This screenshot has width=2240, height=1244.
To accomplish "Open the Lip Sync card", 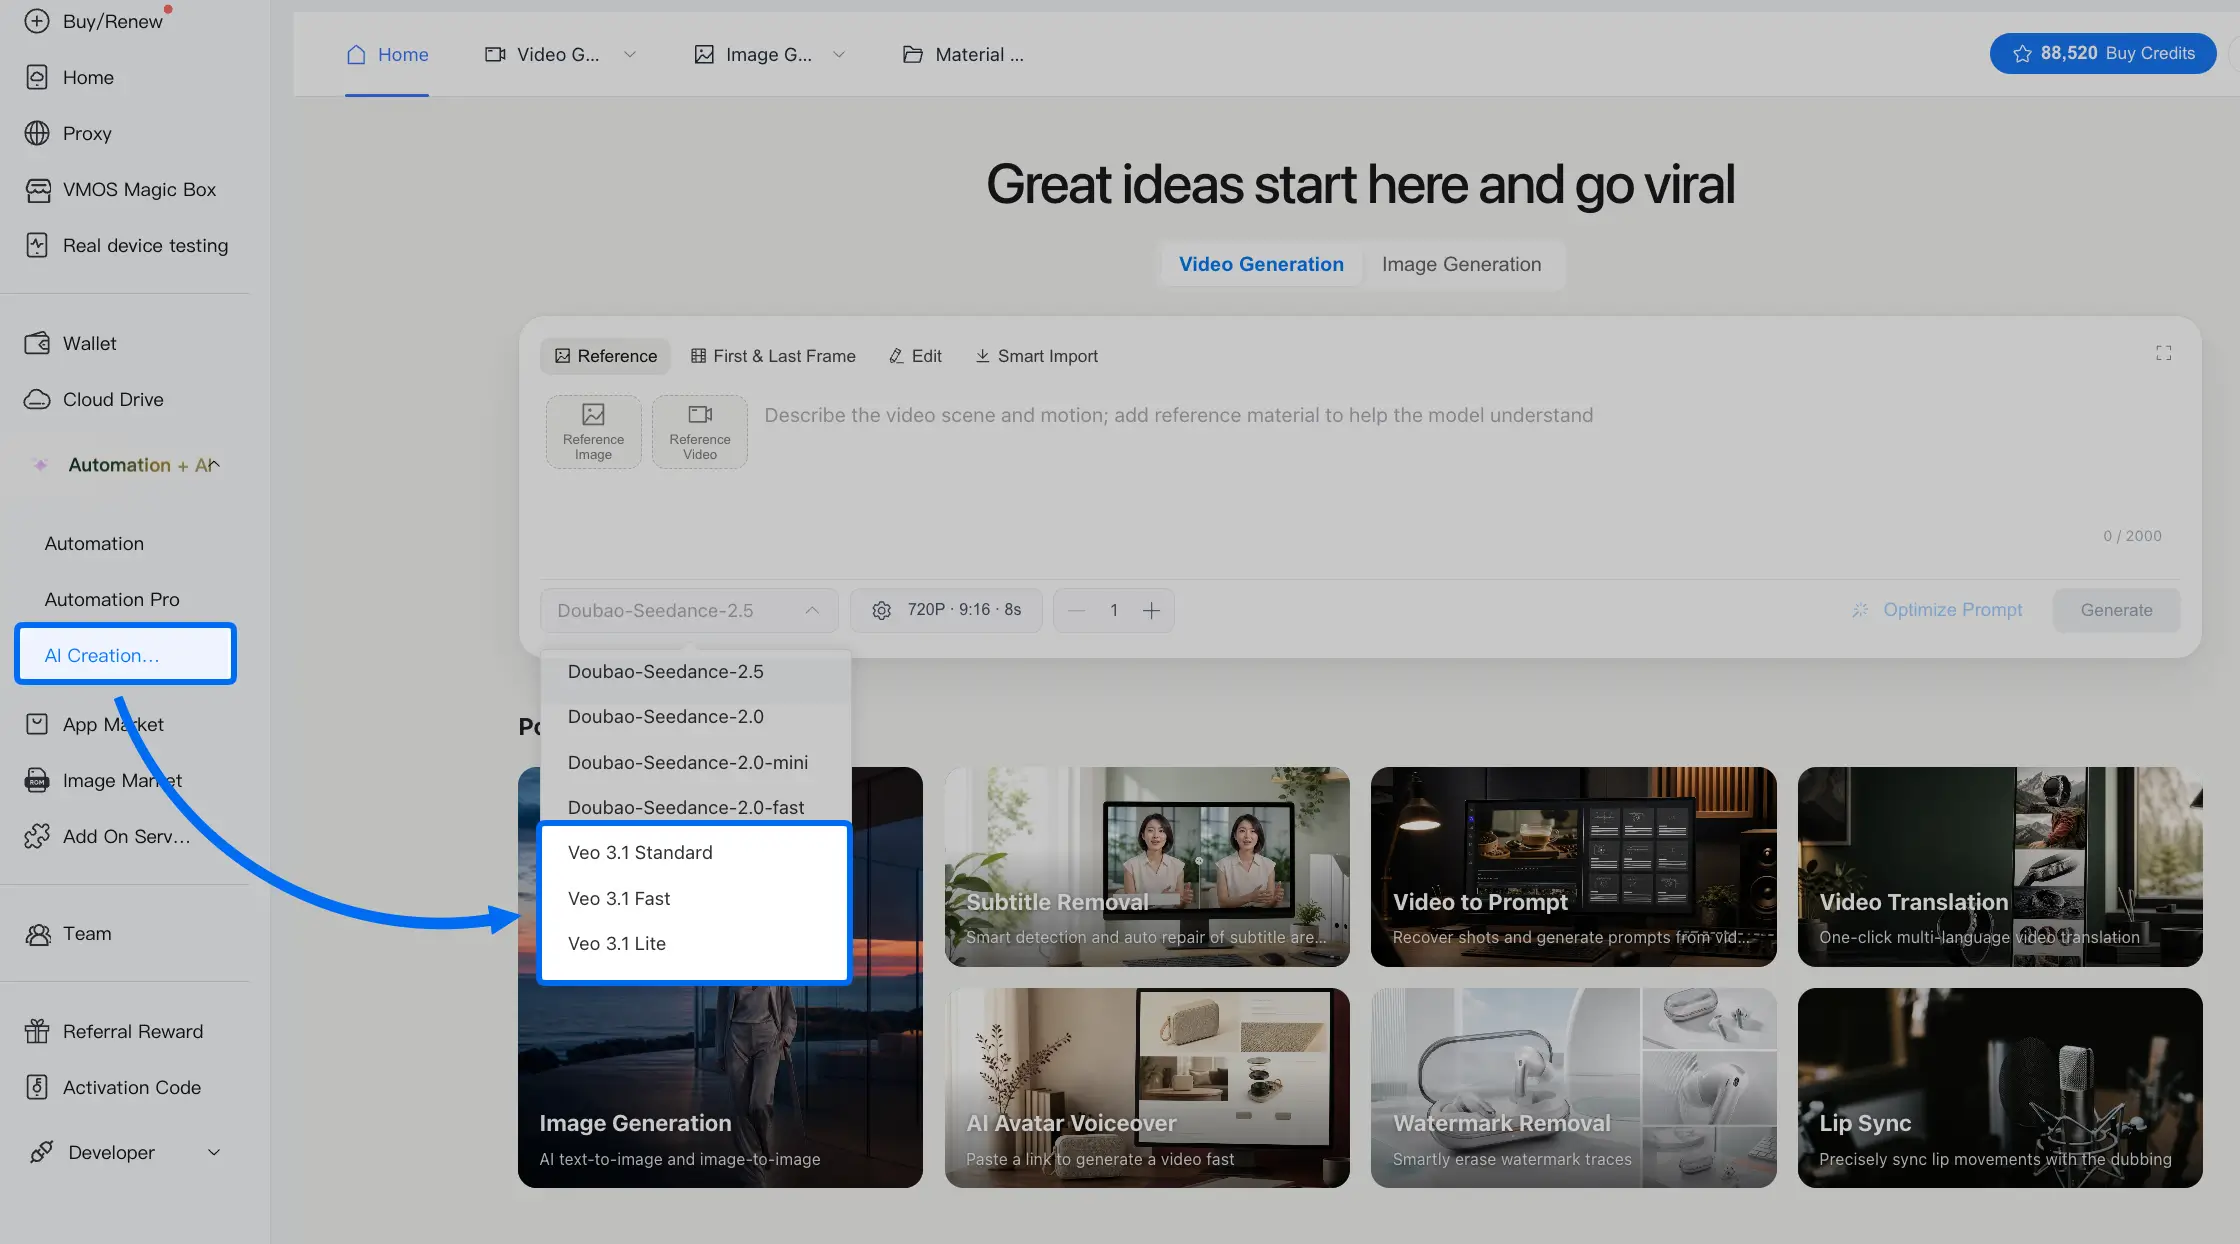I will (2000, 1088).
